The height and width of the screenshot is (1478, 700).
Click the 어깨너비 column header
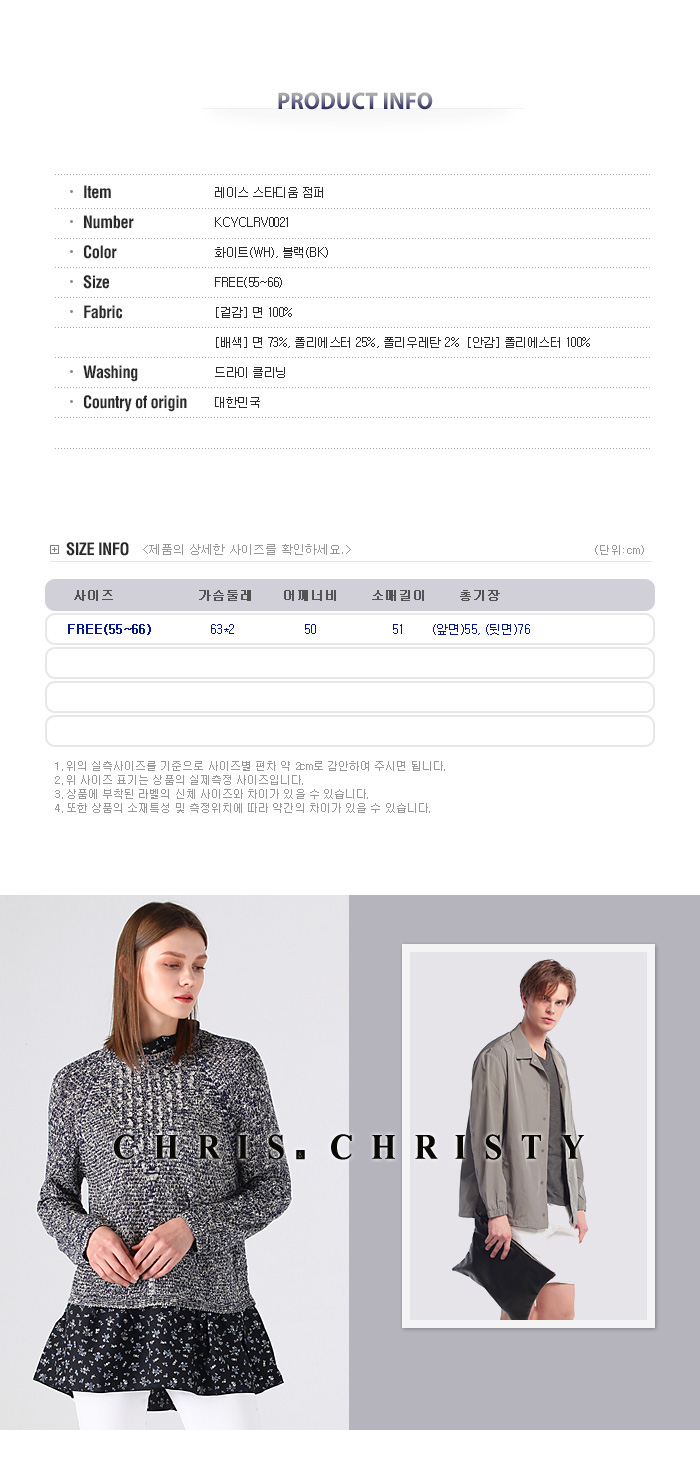click(x=310, y=595)
